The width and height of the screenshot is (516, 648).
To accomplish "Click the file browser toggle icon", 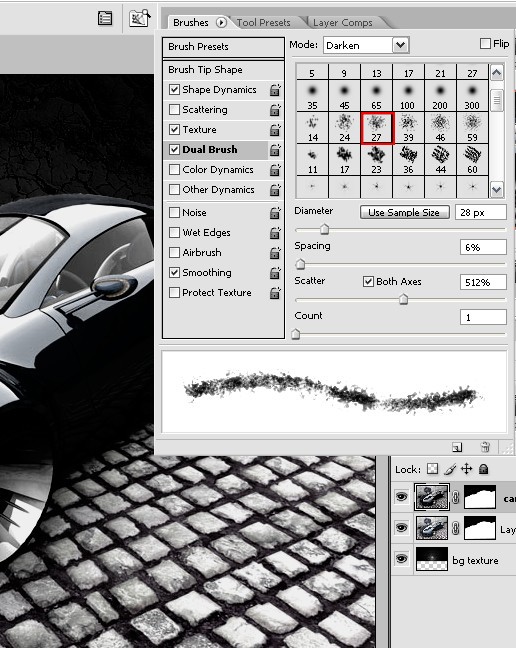I will click(x=139, y=18).
